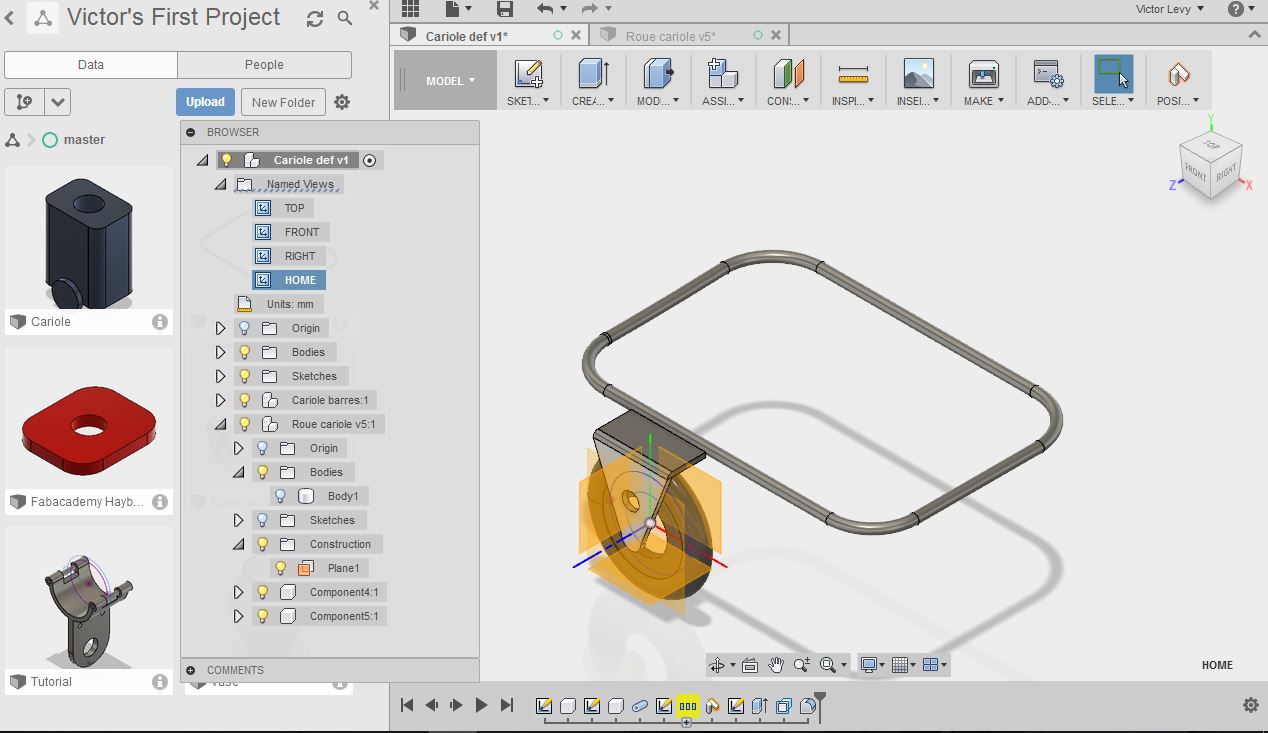Switch to the Roue cariole v5 tab
The image size is (1268, 733).
click(x=670, y=36)
